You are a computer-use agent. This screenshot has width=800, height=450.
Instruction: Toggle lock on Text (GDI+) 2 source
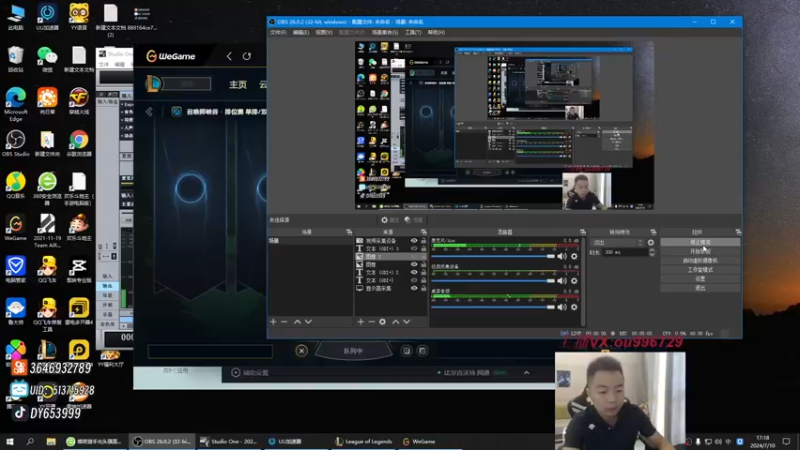pyautogui.click(x=423, y=272)
